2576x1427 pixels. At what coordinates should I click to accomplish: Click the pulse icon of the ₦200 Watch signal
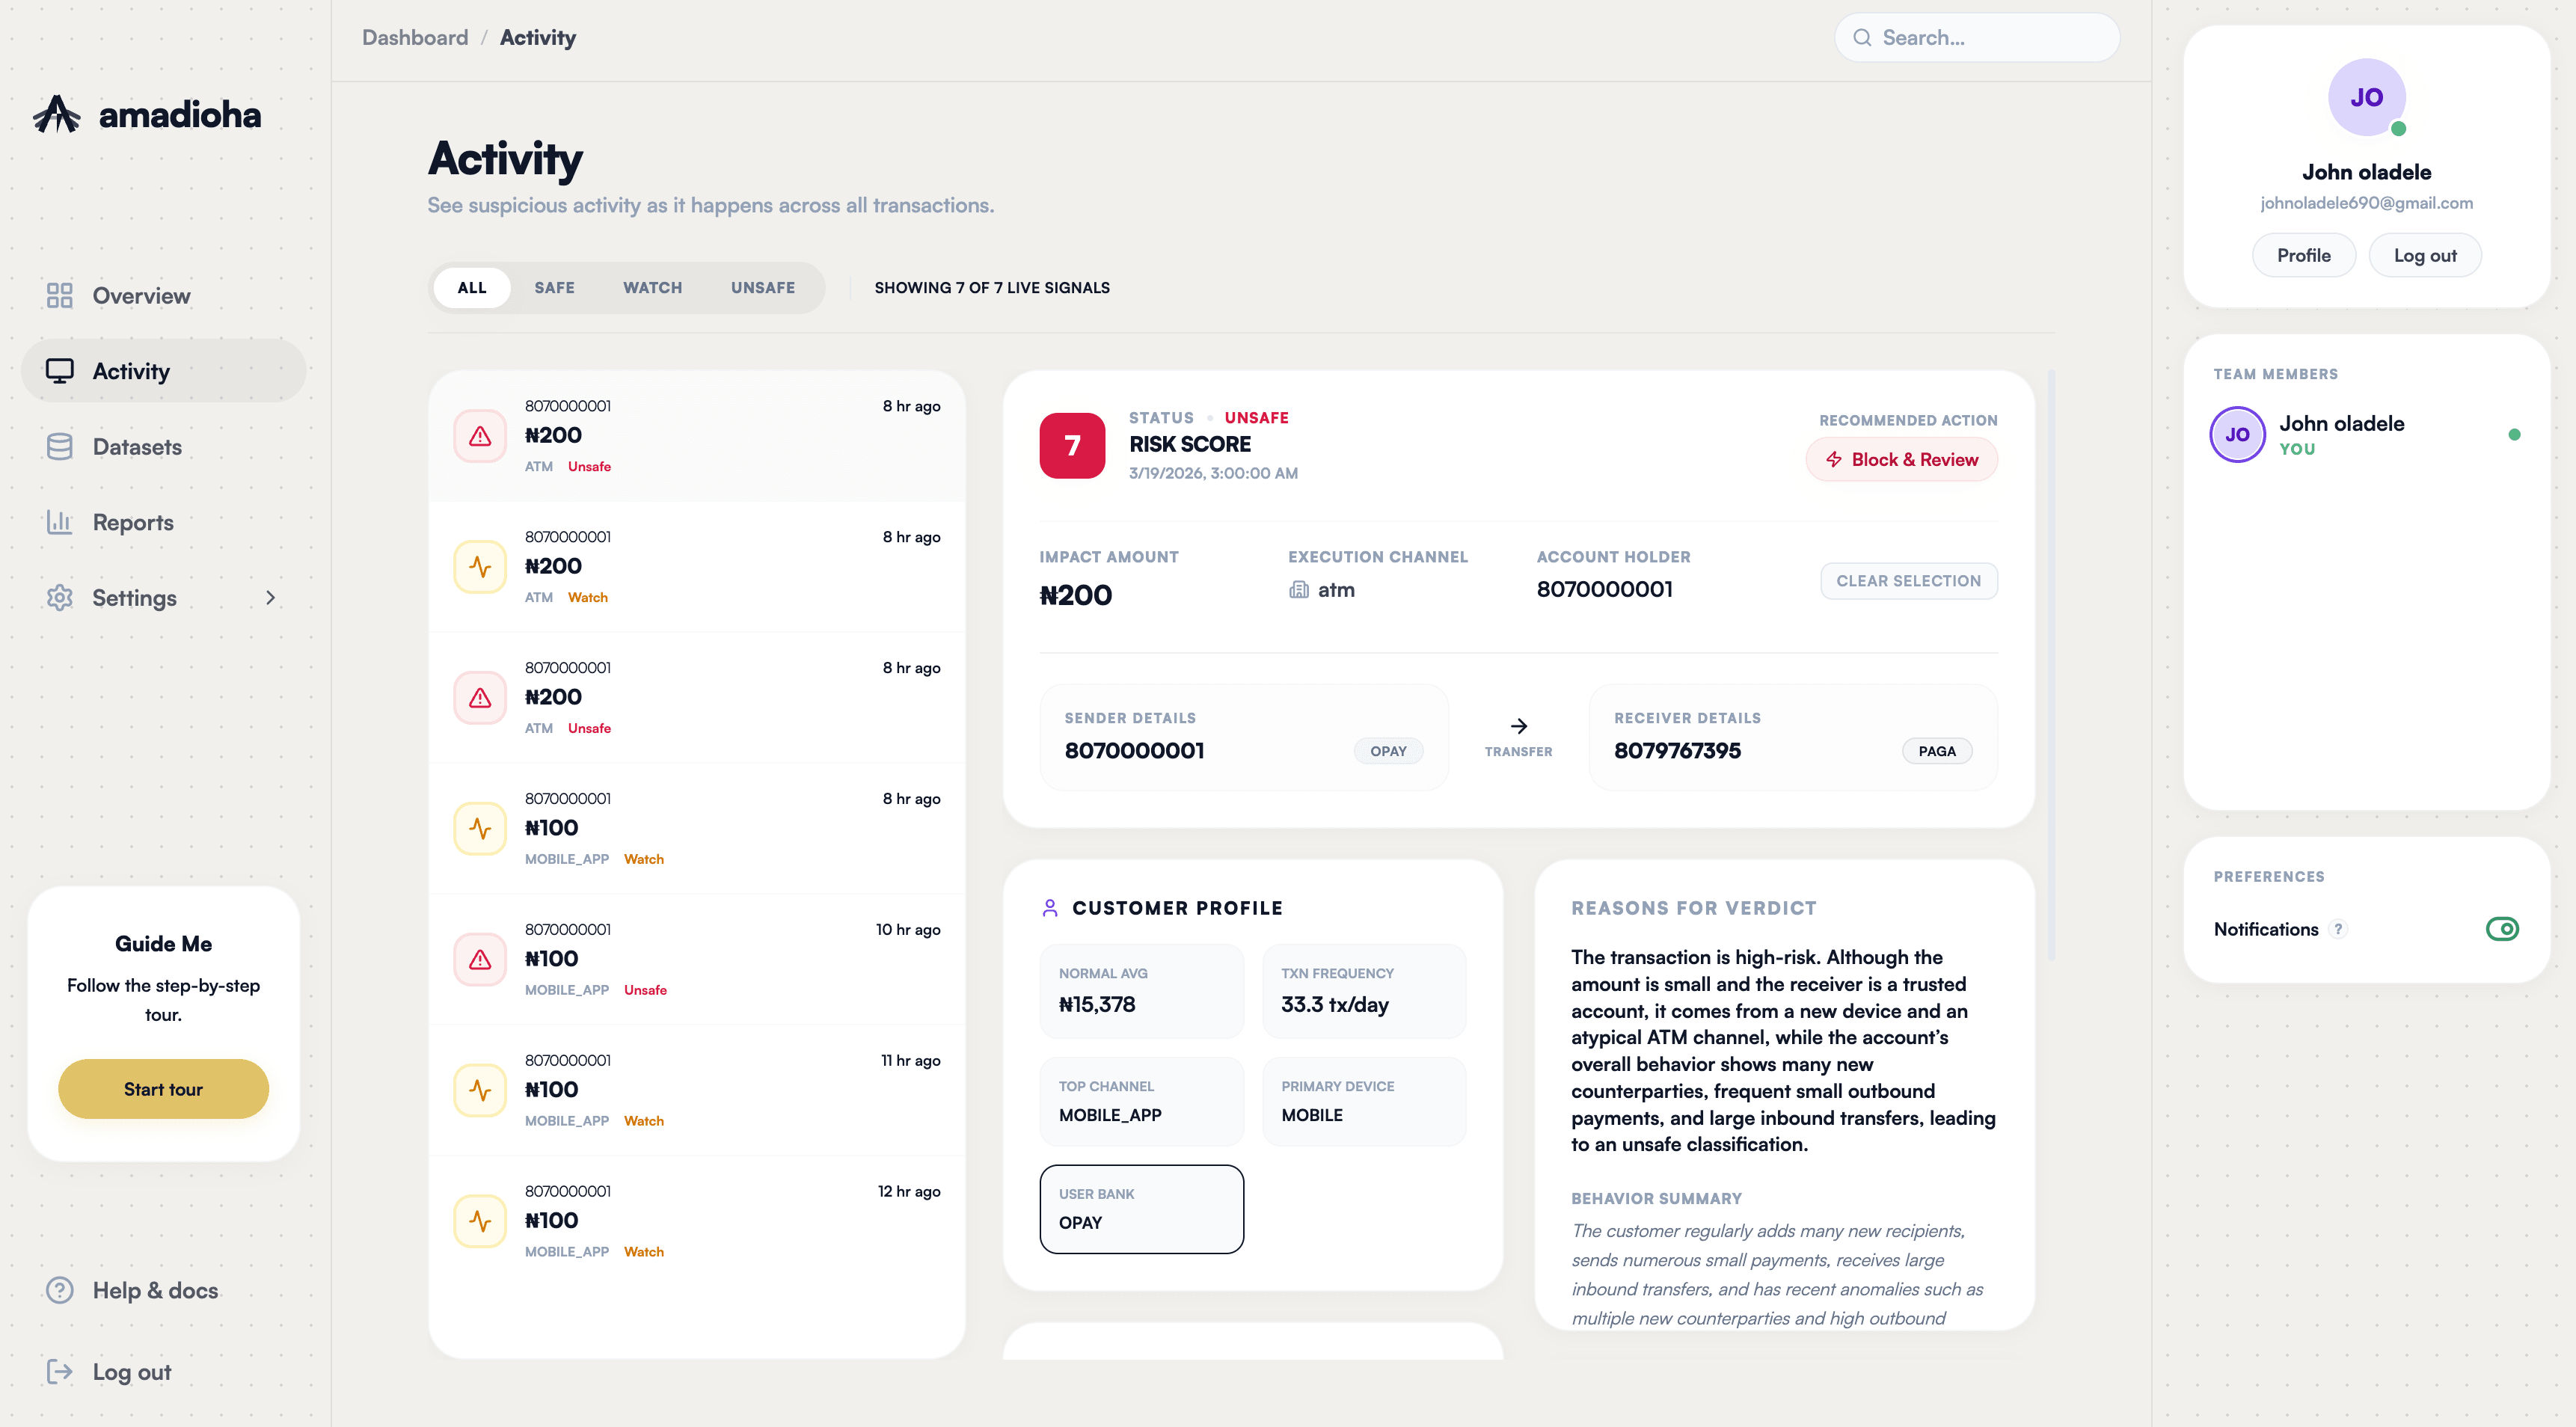click(x=480, y=567)
